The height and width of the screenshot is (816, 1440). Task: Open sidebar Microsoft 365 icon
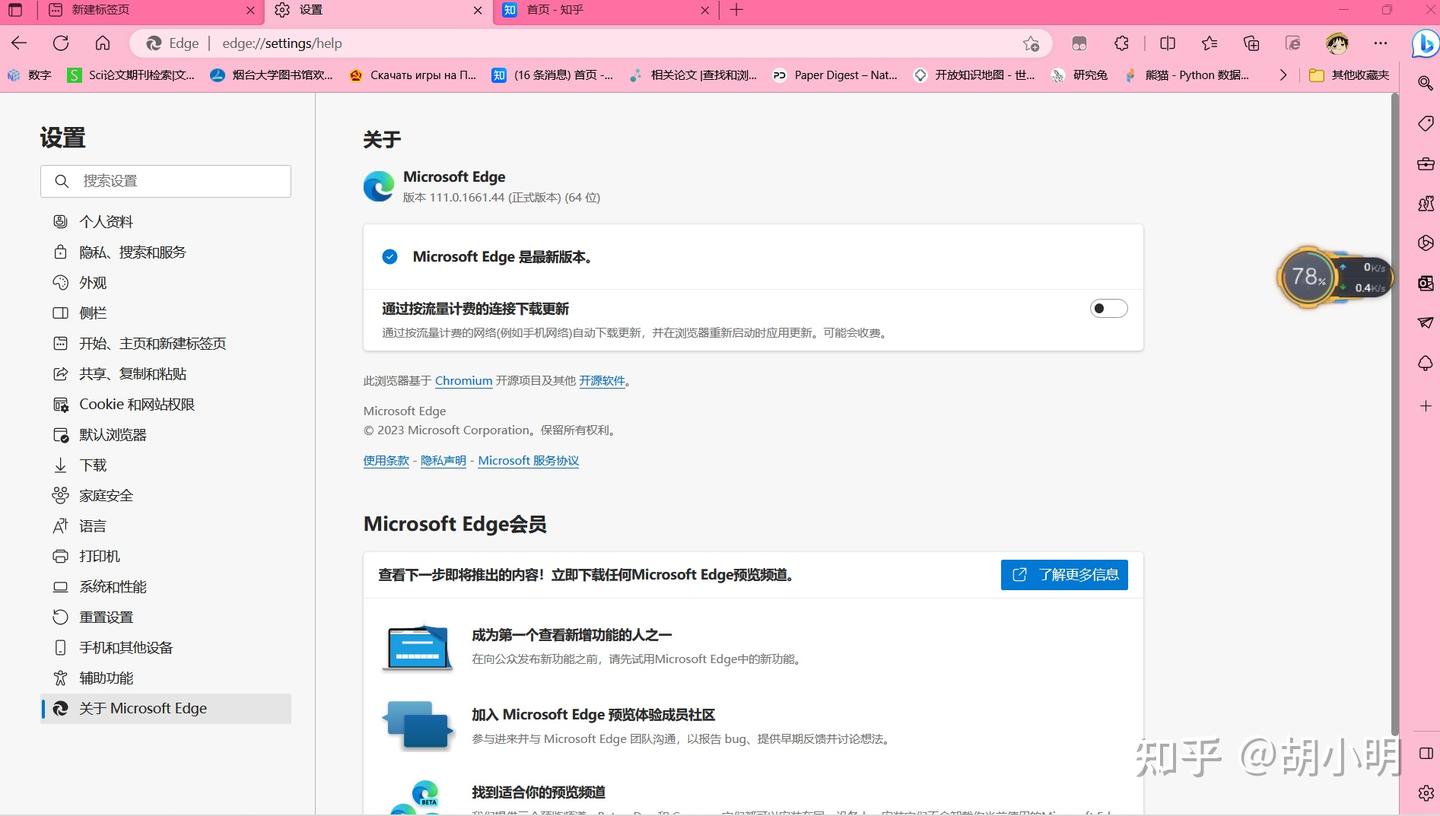[x=1426, y=243]
